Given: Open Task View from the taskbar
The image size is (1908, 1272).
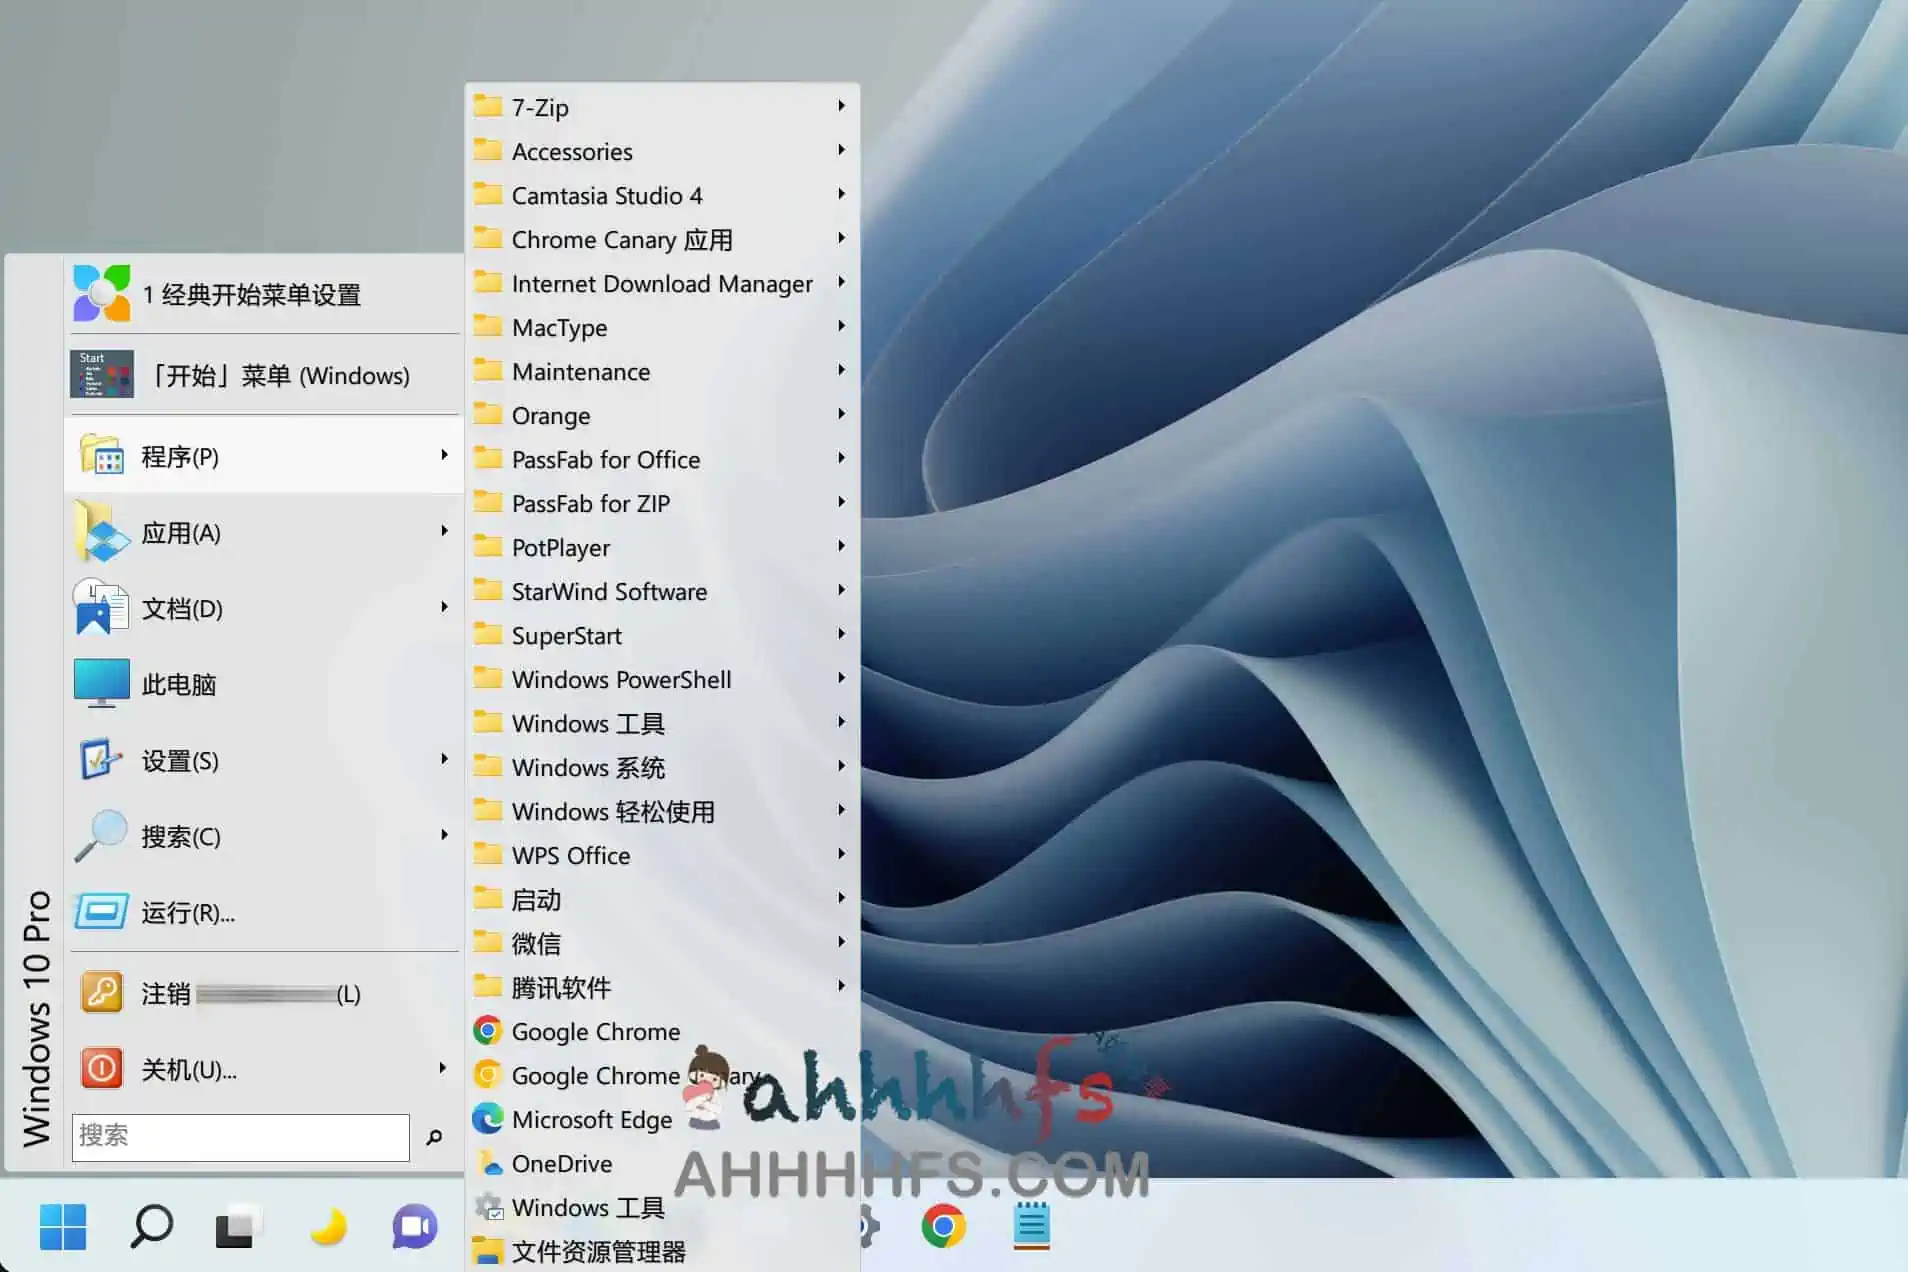Looking at the screenshot, I should 235,1225.
